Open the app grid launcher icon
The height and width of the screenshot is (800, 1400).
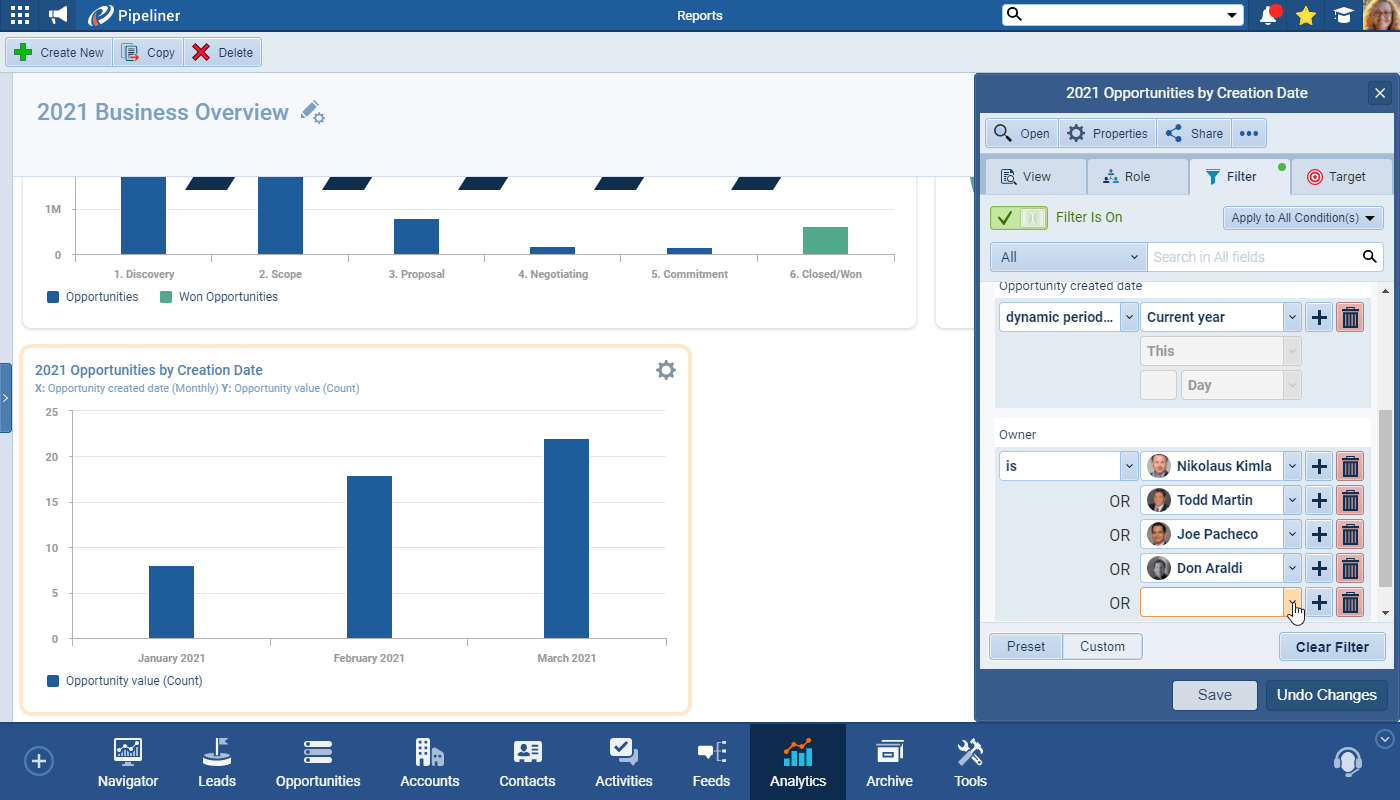tap(19, 15)
